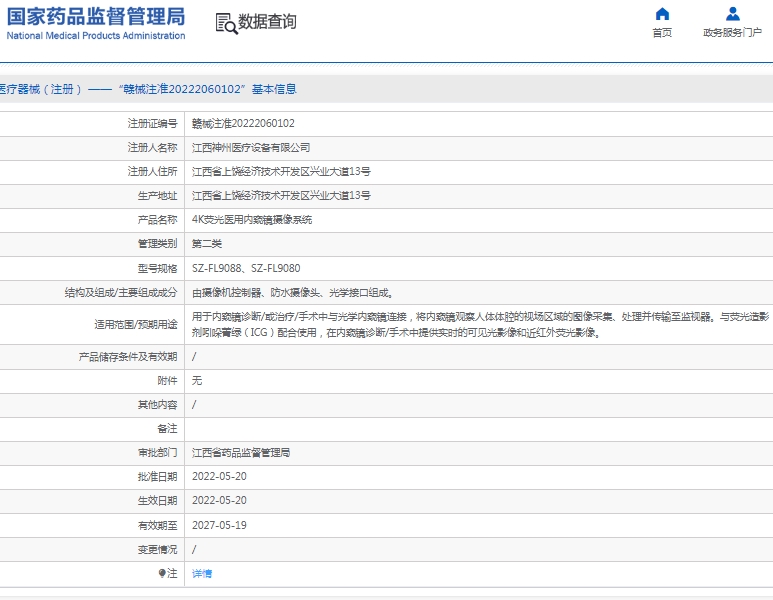The width and height of the screenshot is (773, 600).
Task: Open the 政务服务门户 user portal icon
Action: point(733,14)
